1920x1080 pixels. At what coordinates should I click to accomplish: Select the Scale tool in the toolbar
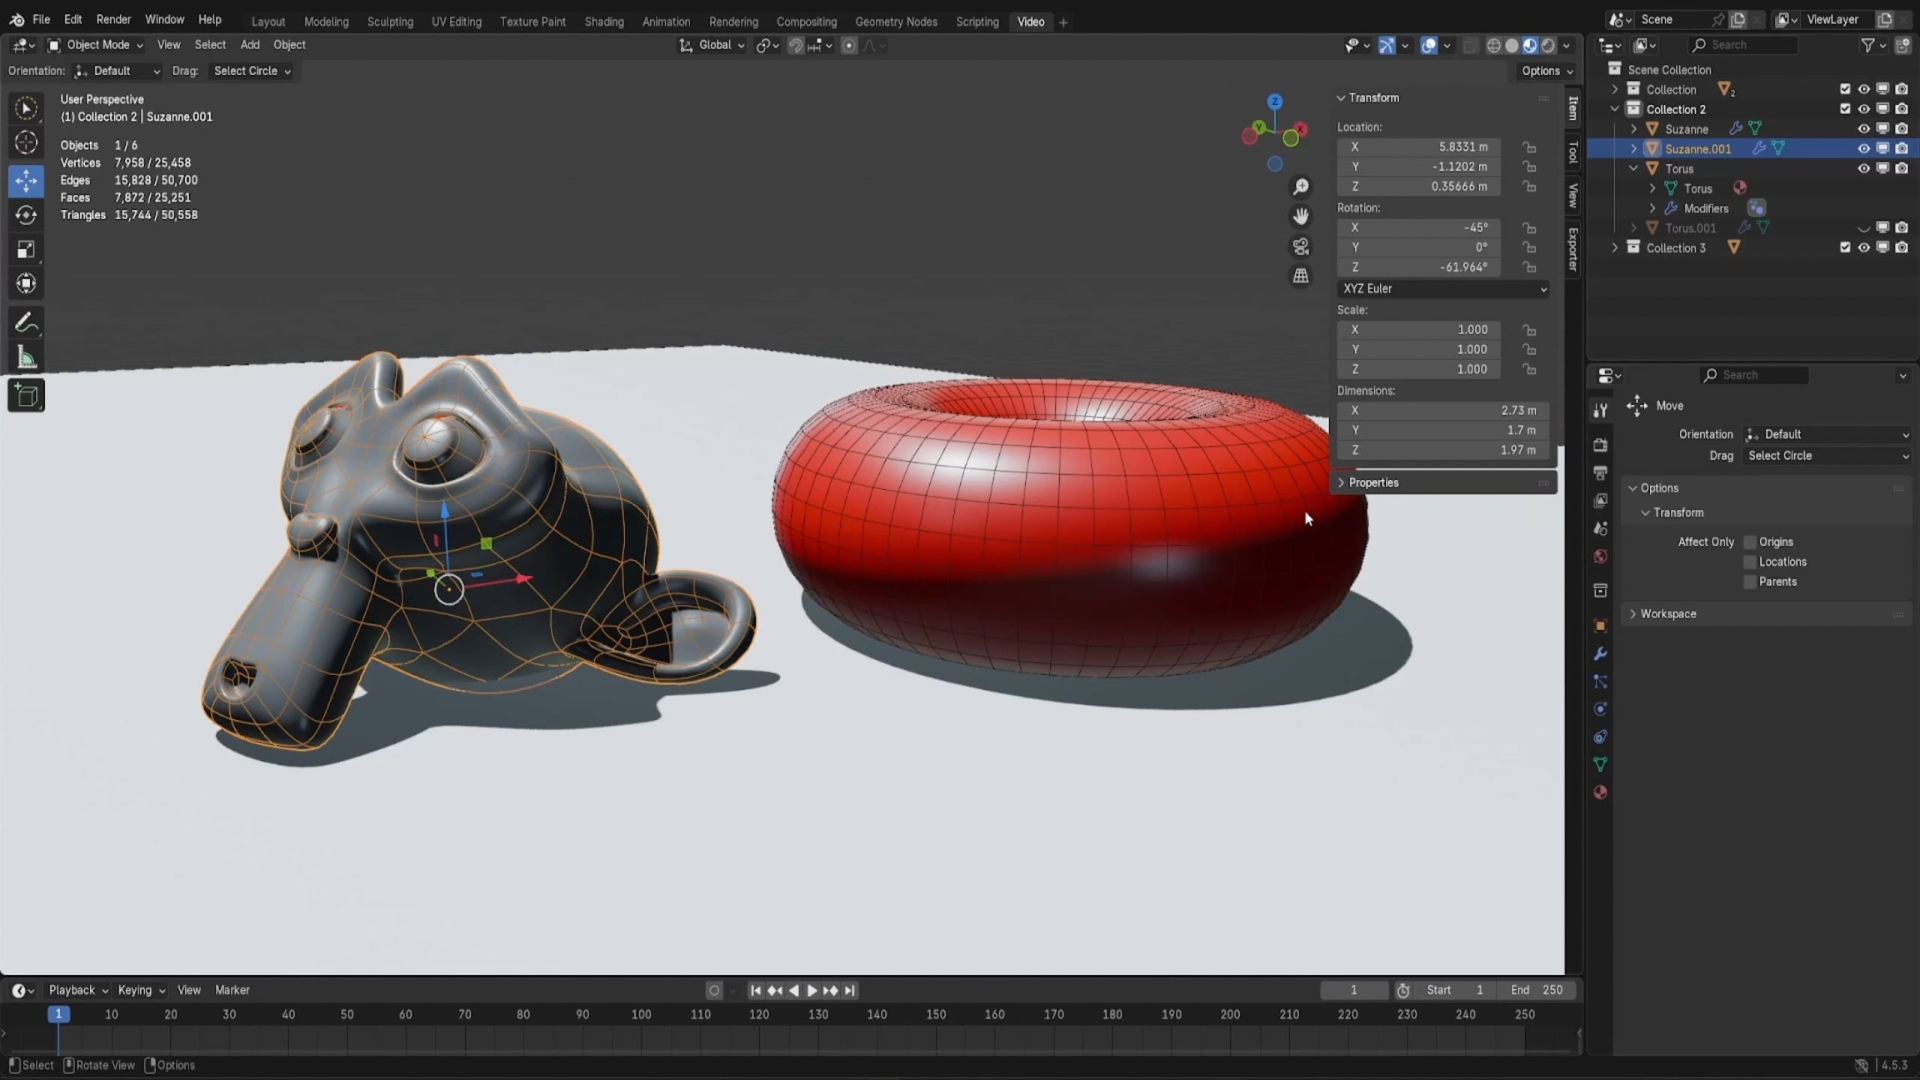(26, 249)
